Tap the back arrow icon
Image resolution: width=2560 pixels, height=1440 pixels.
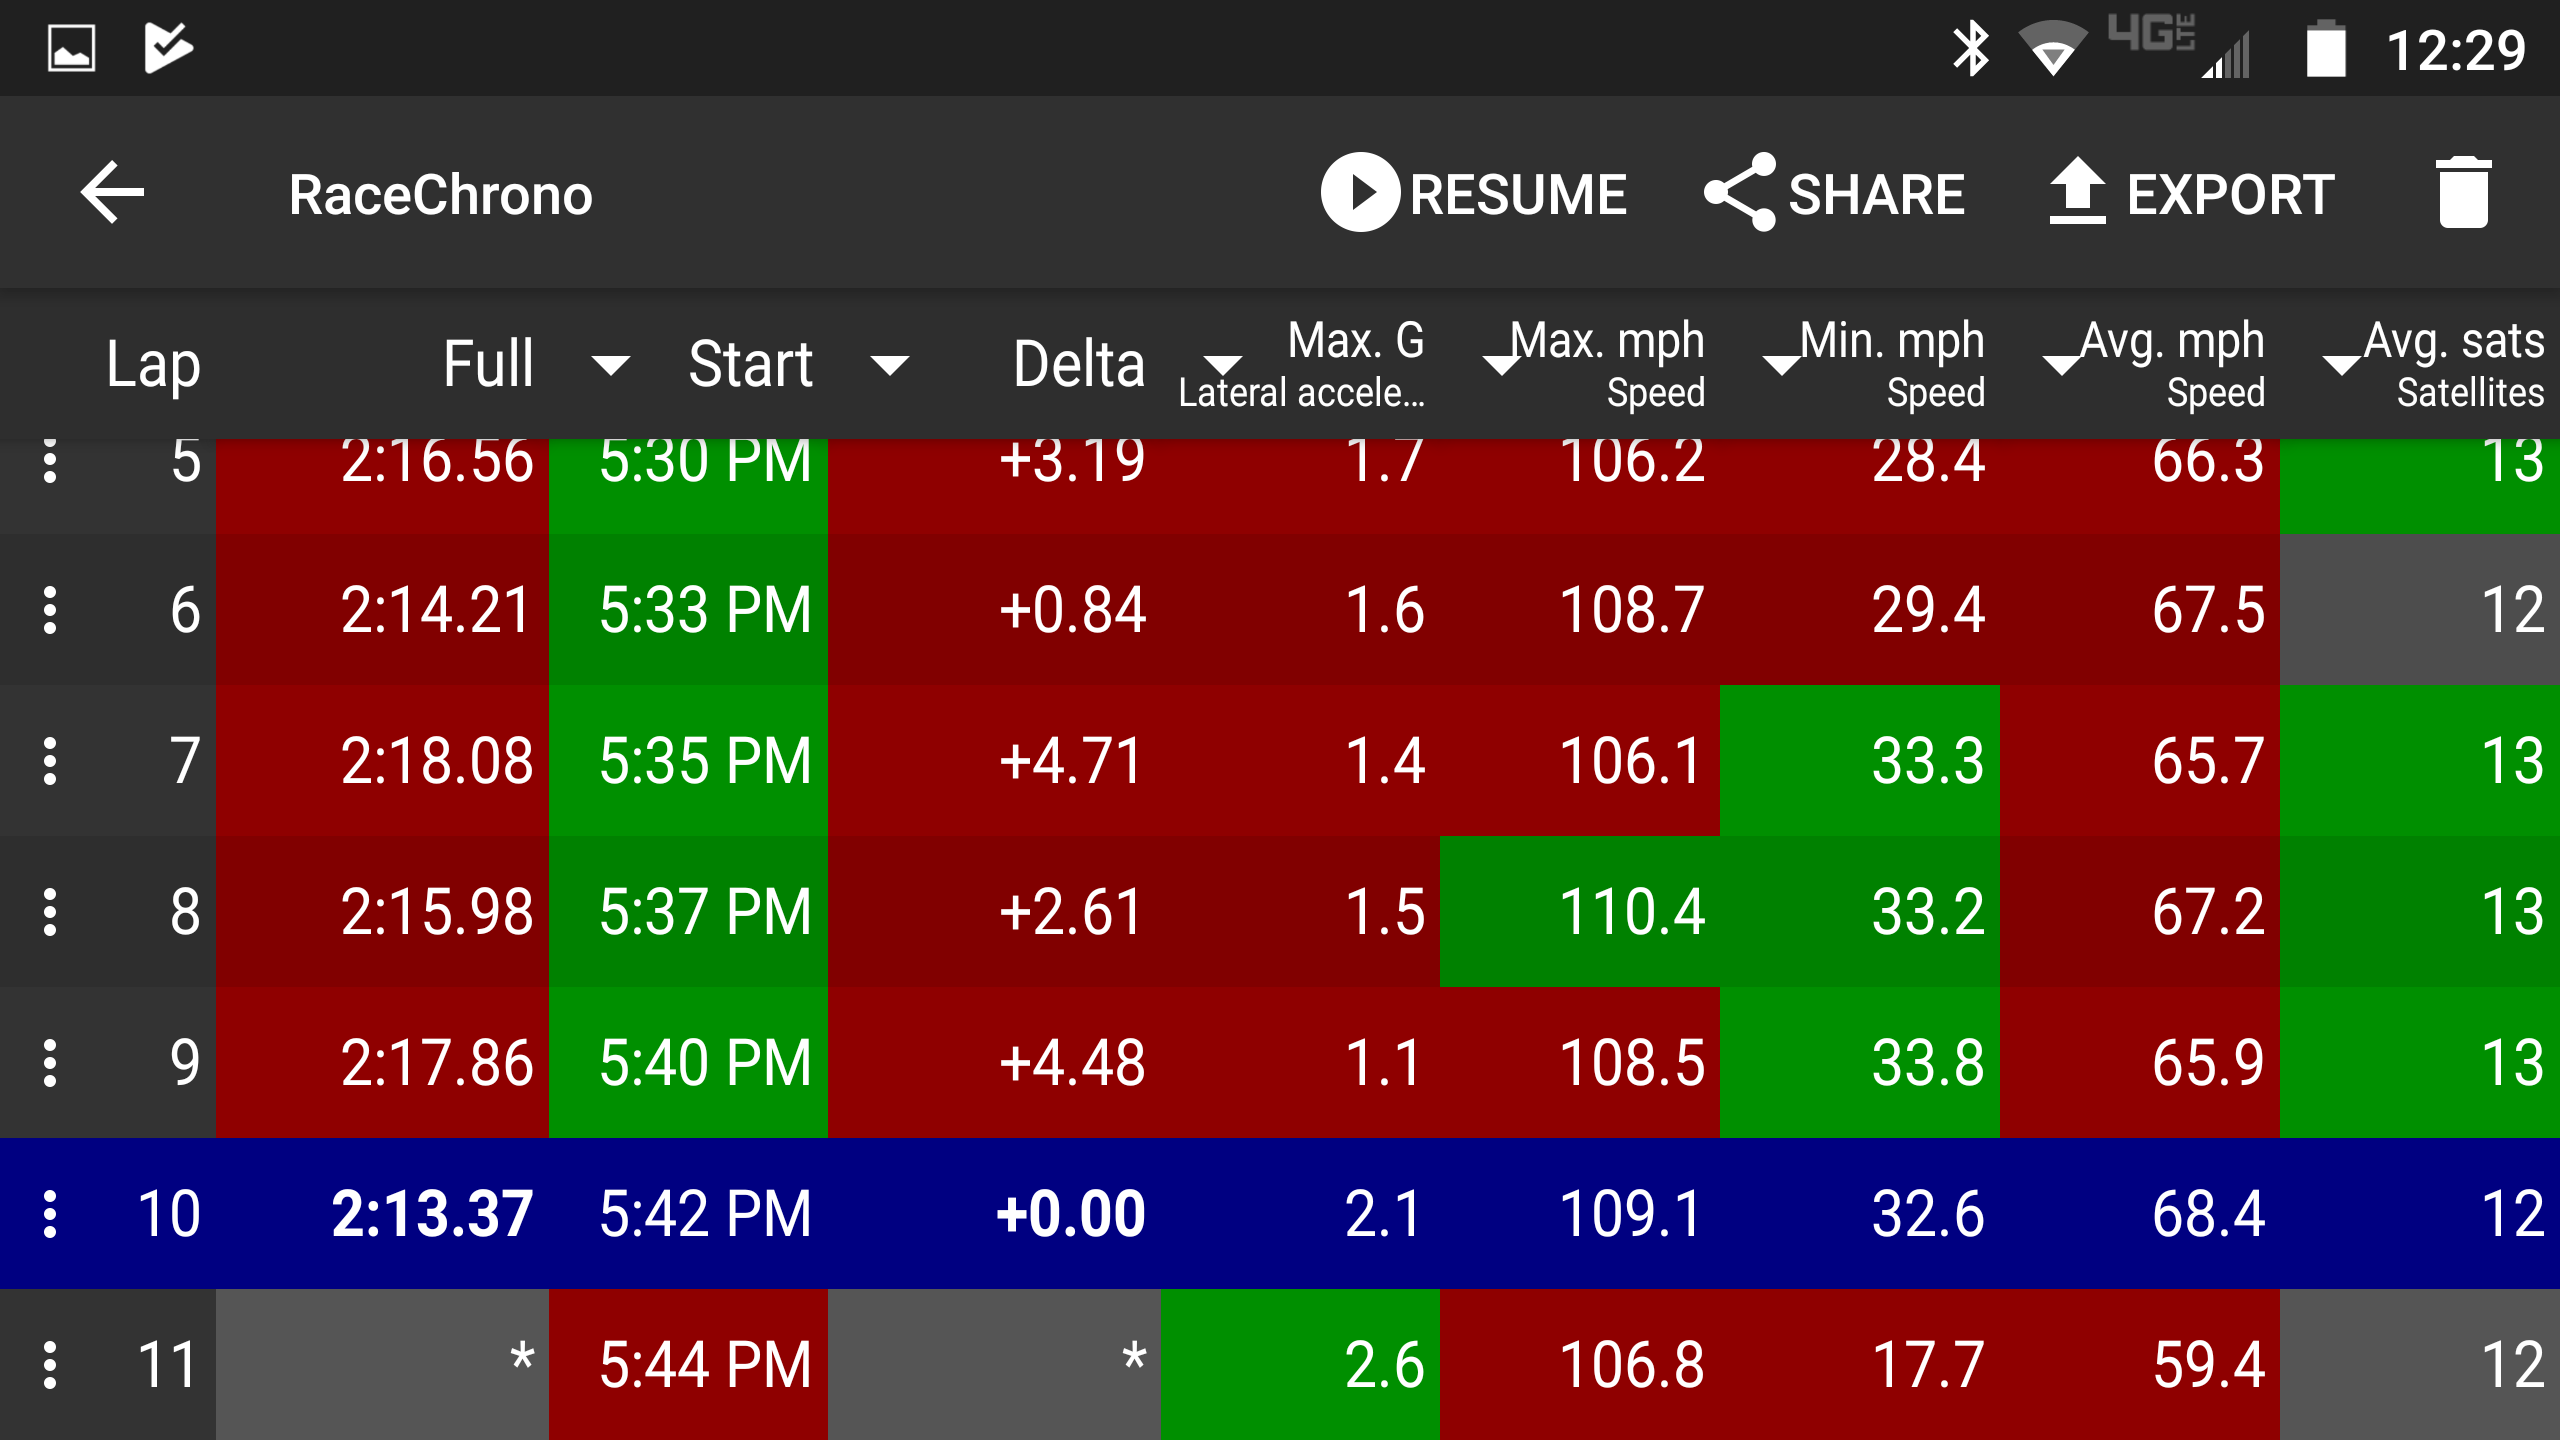click(x=112, y=192)
